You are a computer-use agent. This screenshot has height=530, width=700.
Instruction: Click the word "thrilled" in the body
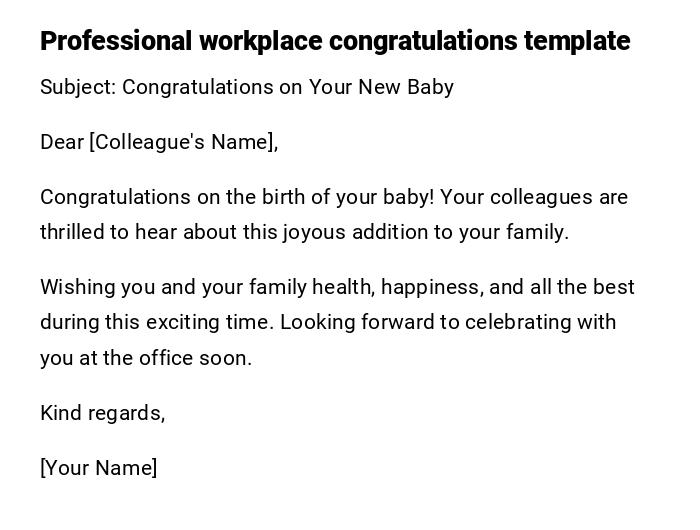71,232
